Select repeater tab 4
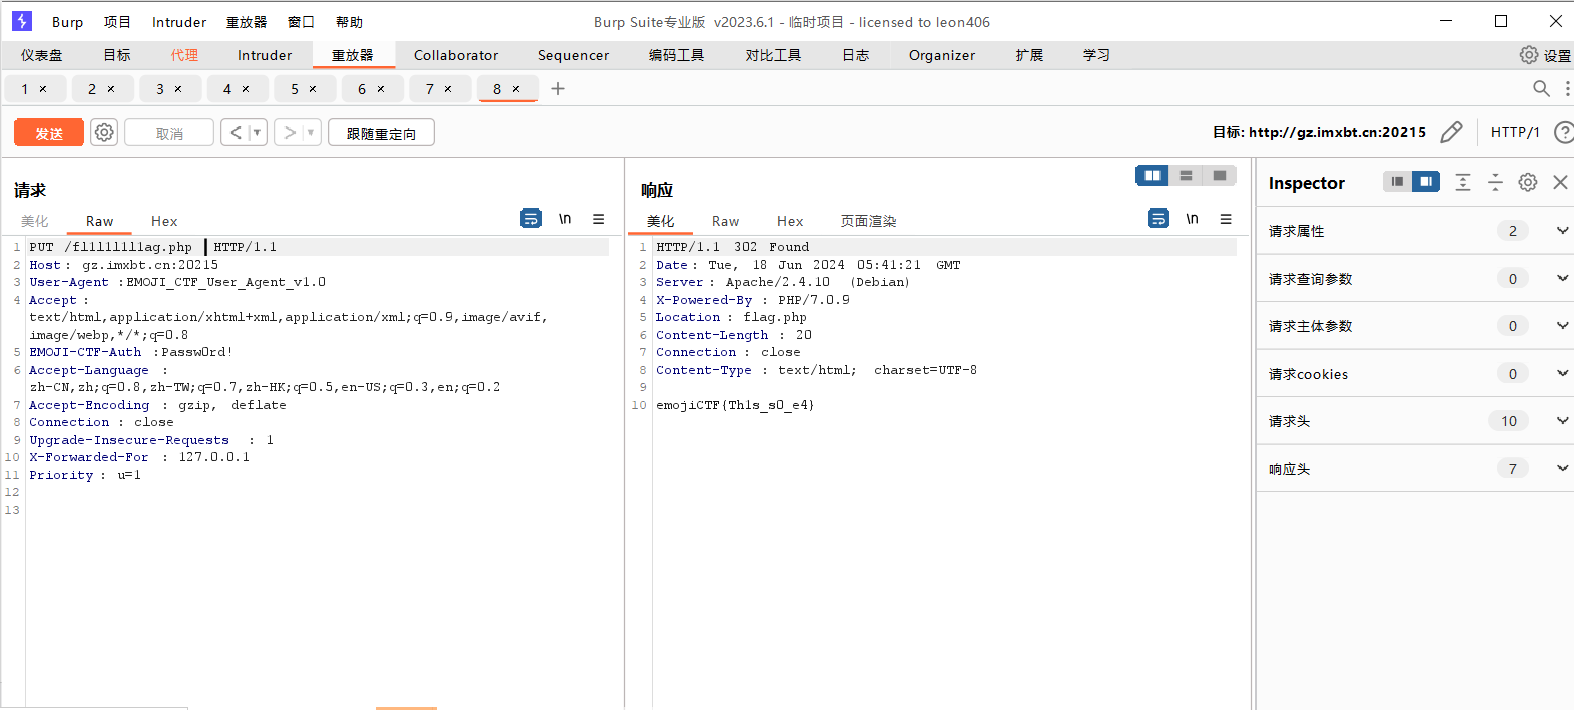1574x710 pixels. pos(236,89)
